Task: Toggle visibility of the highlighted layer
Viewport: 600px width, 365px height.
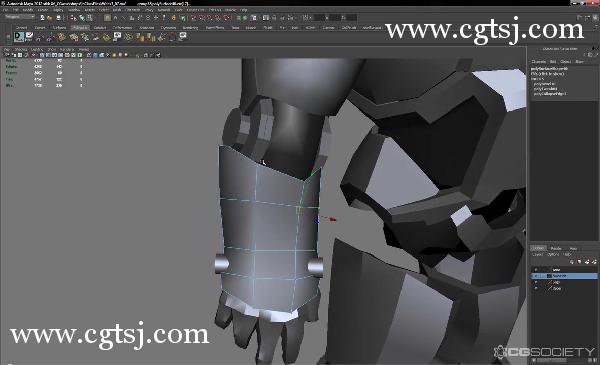Action: tap(536, 275)
